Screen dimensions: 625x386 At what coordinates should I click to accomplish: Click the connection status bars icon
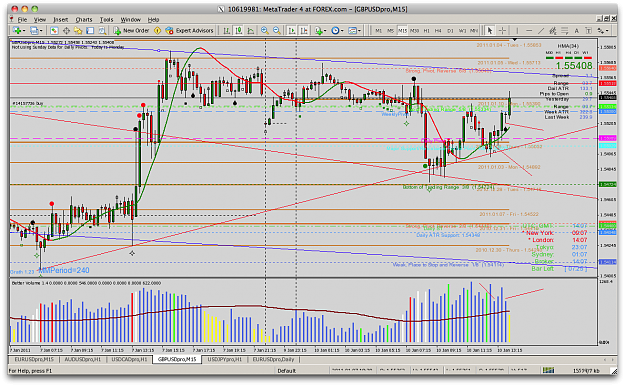(548, 370)
